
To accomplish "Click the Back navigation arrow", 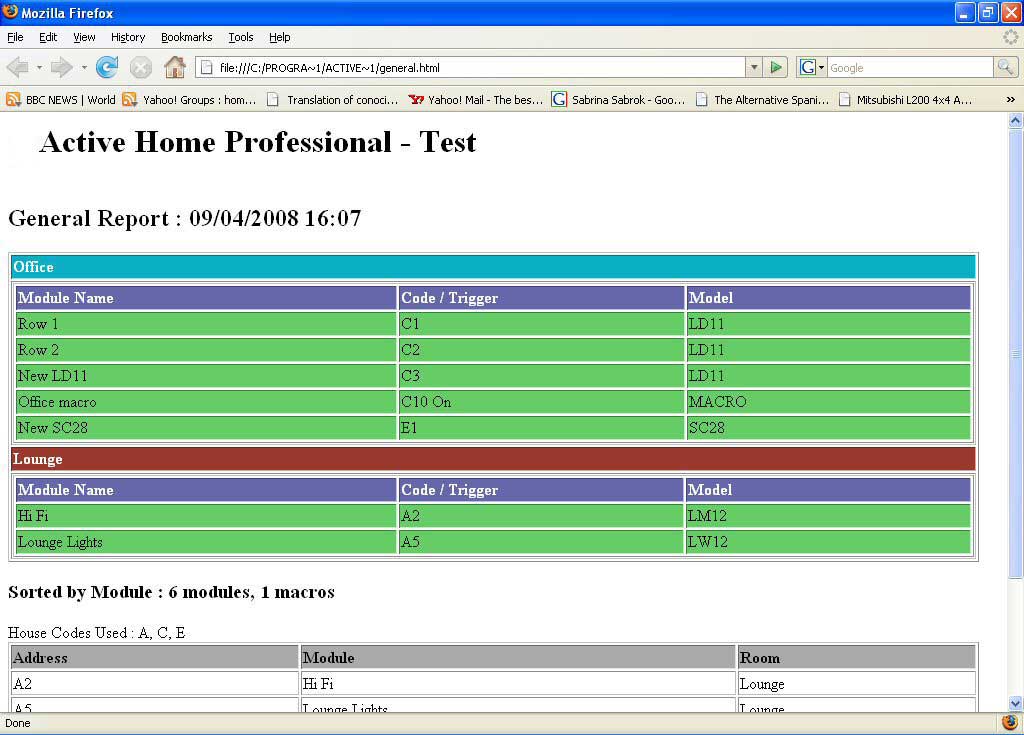I will (18, 68).
